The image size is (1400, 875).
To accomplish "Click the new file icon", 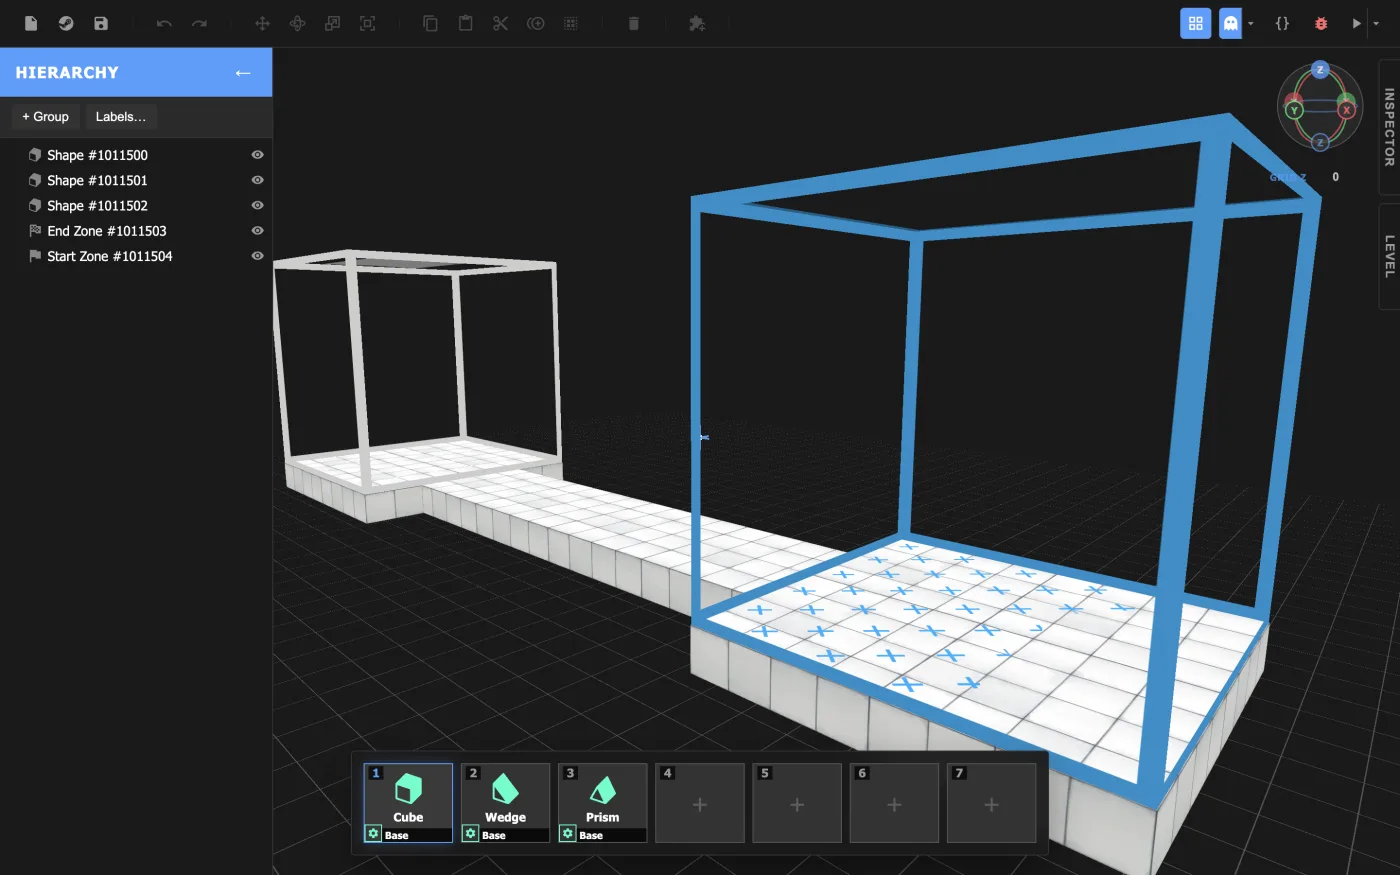I will [31, 23].
